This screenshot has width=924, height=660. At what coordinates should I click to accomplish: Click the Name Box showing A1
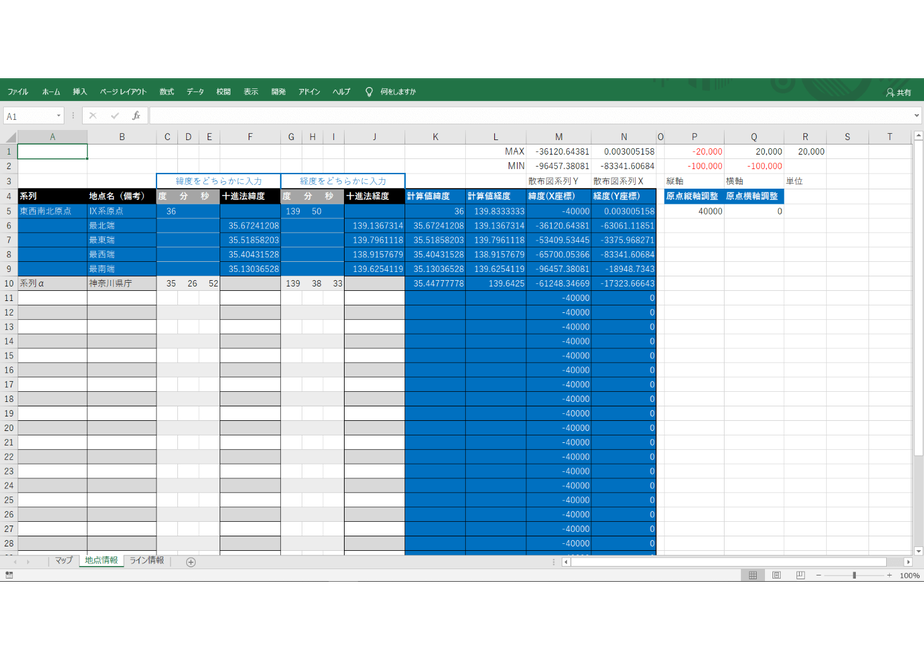(x=29, y=116)
